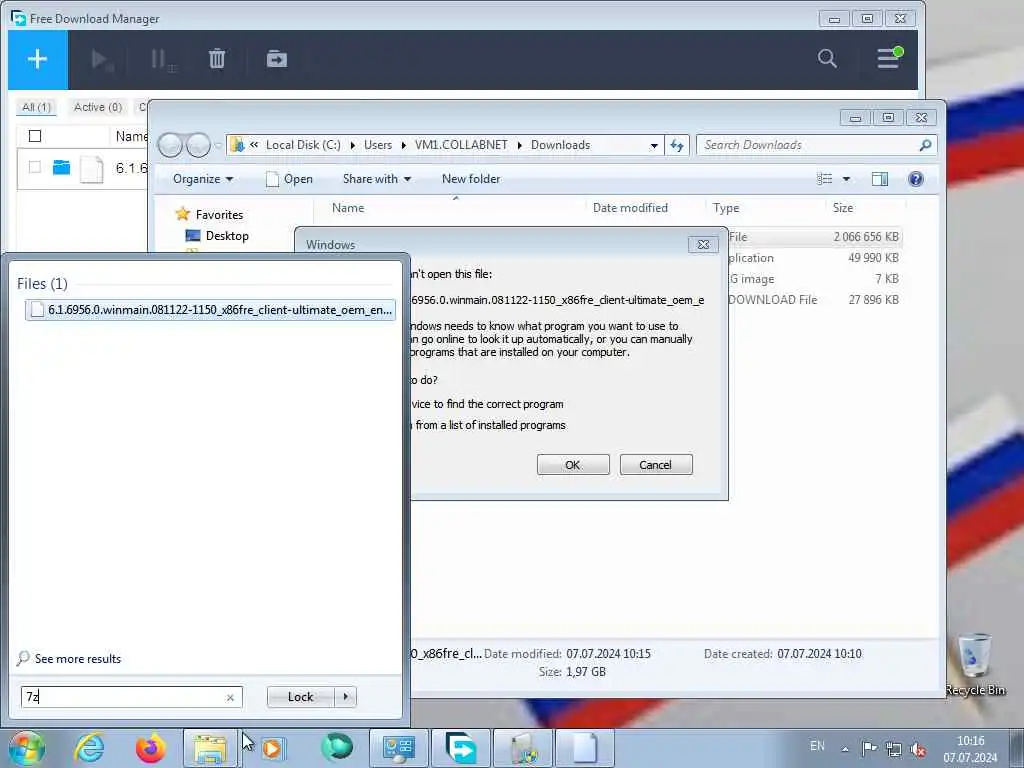Select the 27 896 KB DOWNLOAD File row
This screenshot has width=1024, height=768.
[816, 300]
